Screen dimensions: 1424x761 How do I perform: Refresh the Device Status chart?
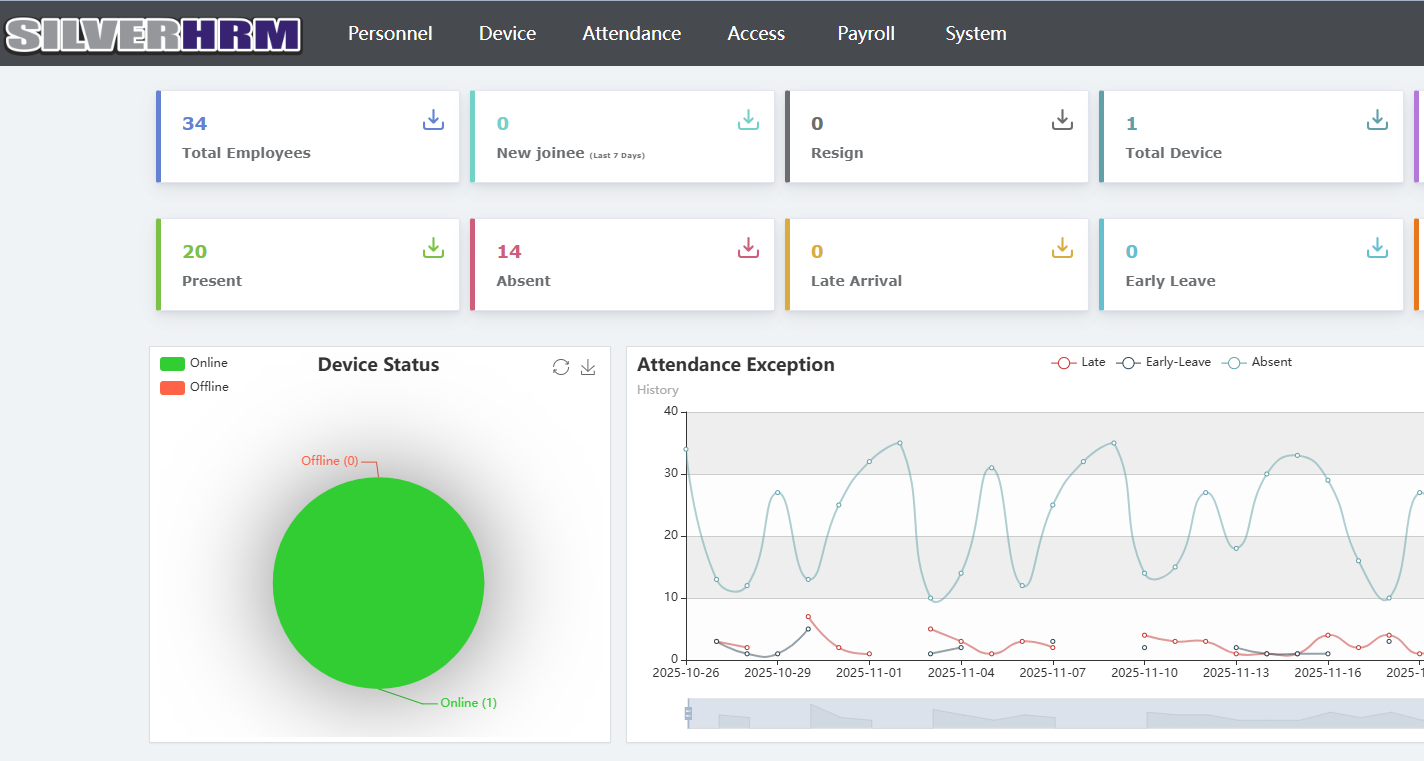pyautogui.click(x=561, y=367)
